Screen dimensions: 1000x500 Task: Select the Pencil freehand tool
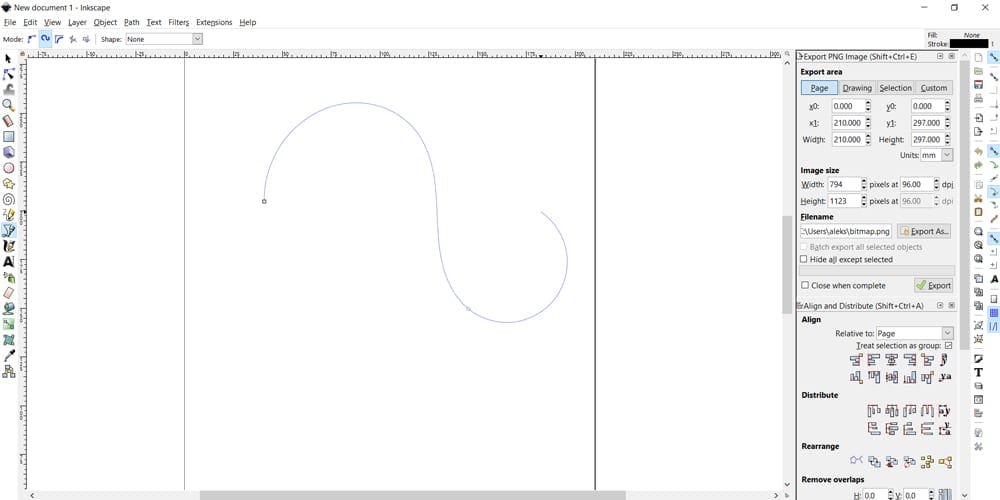[8, 215]
